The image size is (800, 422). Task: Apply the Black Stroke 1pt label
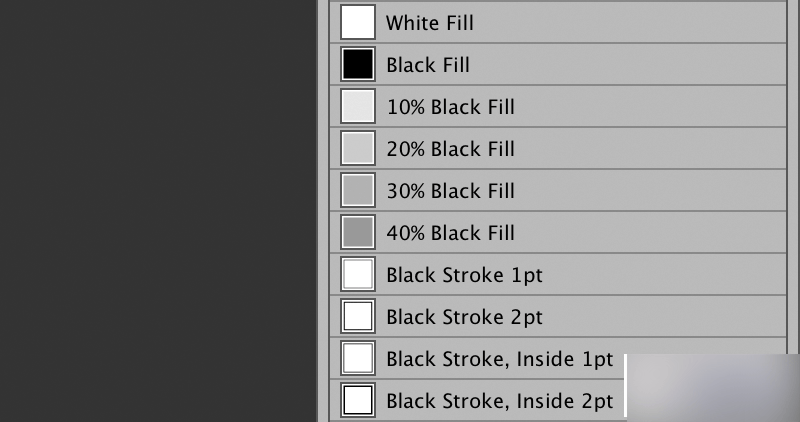(465, 275)
